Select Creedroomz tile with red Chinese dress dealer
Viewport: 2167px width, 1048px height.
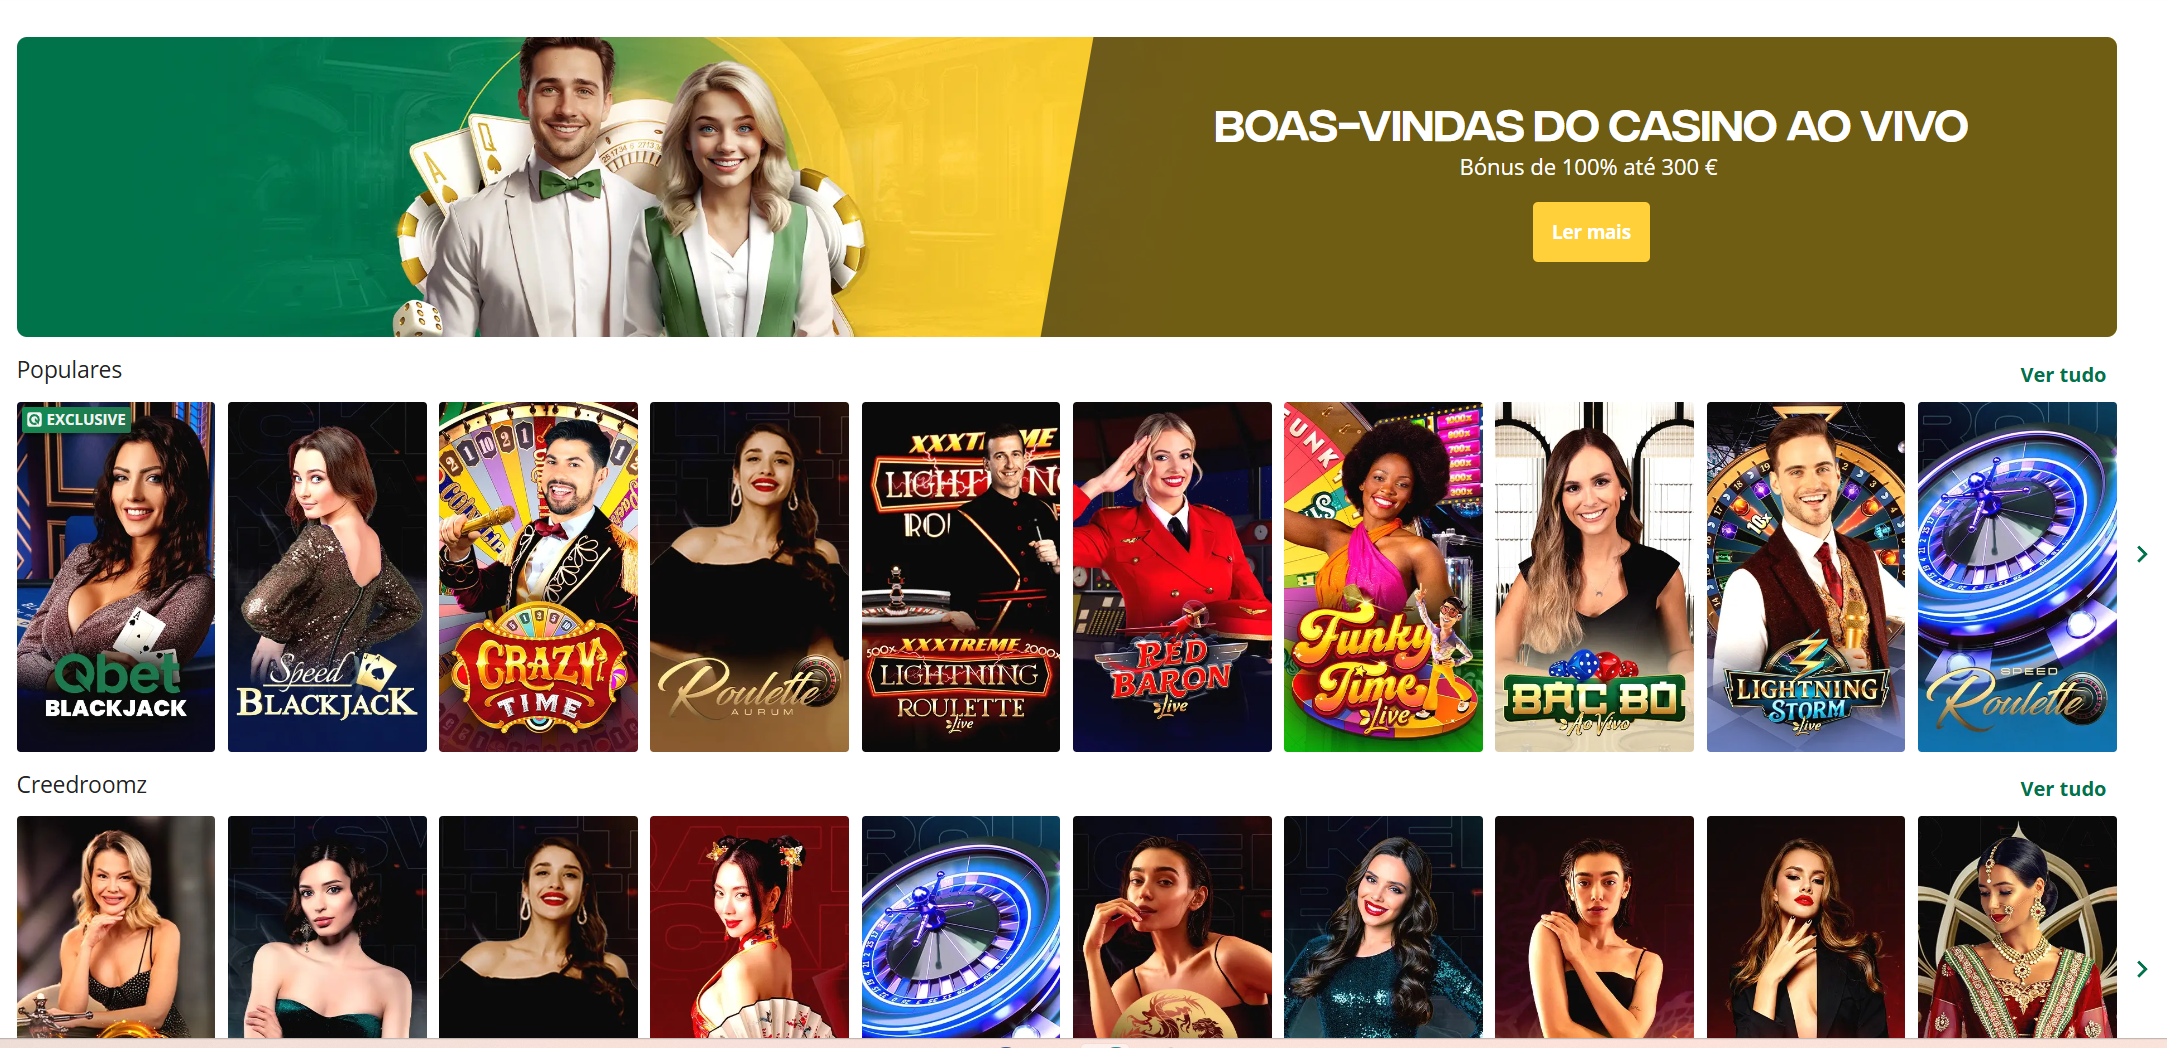click(749, 927)
